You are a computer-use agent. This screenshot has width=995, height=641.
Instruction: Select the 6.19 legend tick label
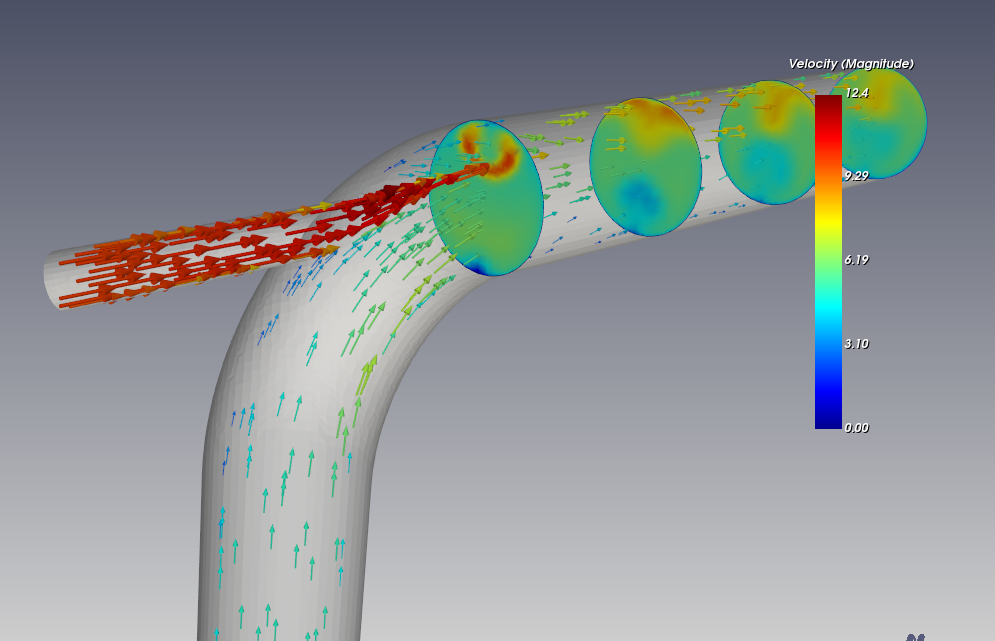coord(857,260)
